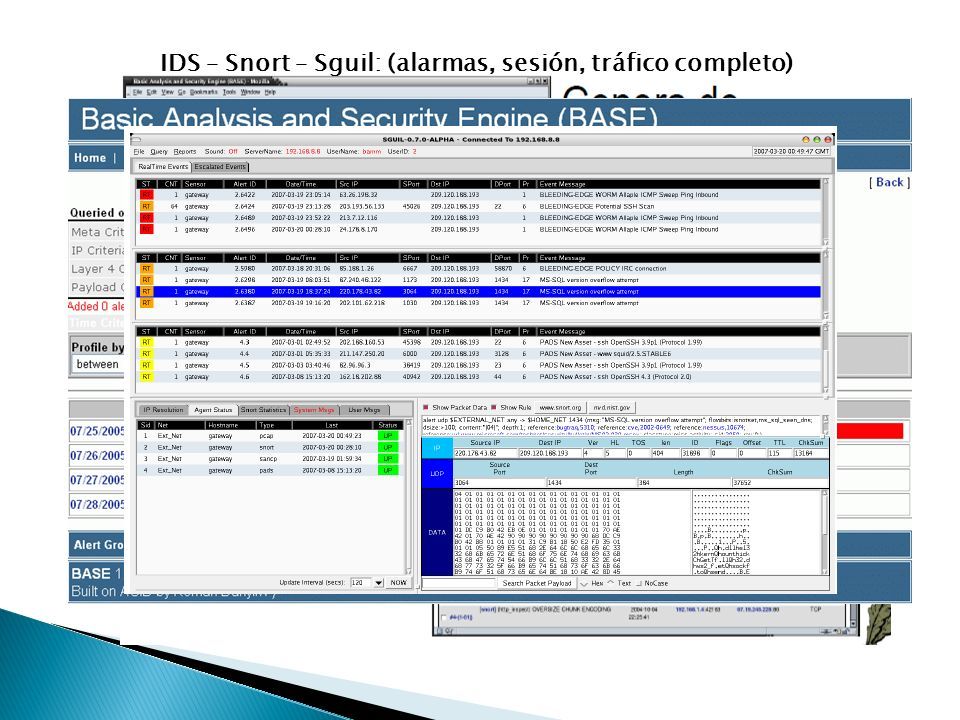Click the green UP status of pads agent
Screen dimensions: 960x720
click(x=388, y=471)
